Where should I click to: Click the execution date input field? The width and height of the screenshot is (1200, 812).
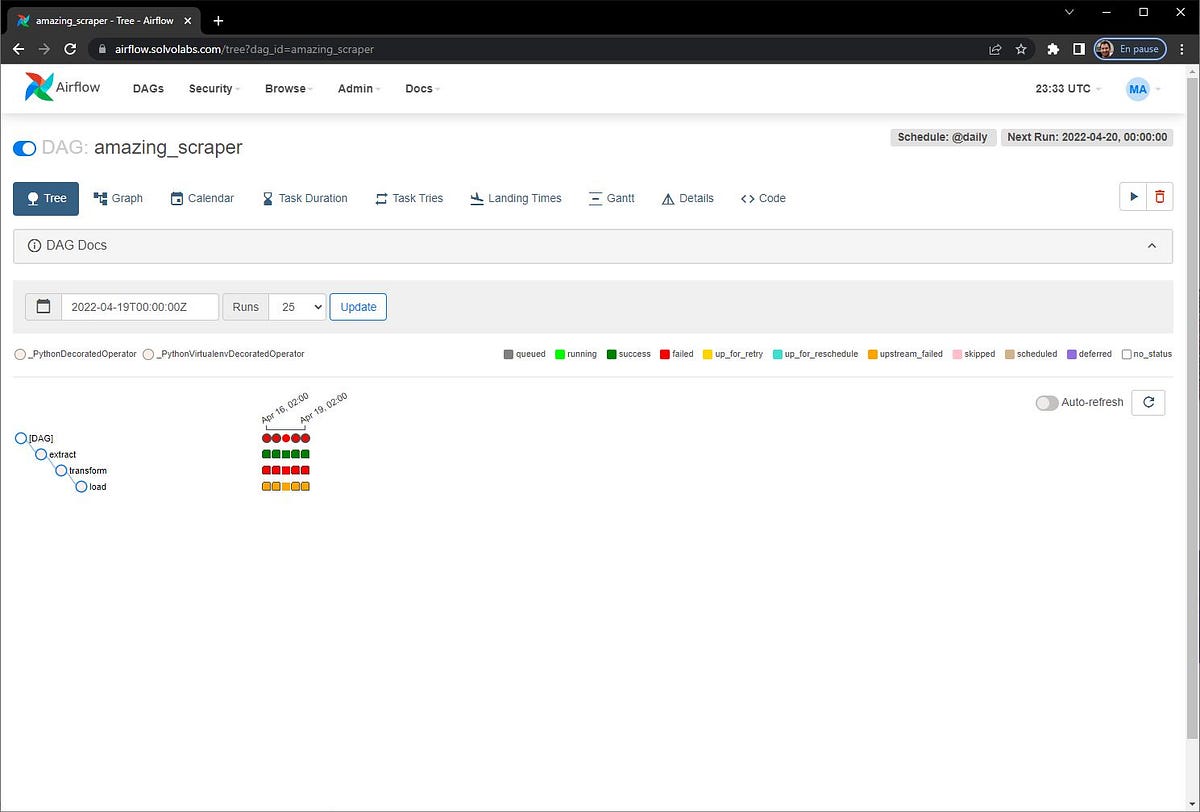[x=140, y=306]
